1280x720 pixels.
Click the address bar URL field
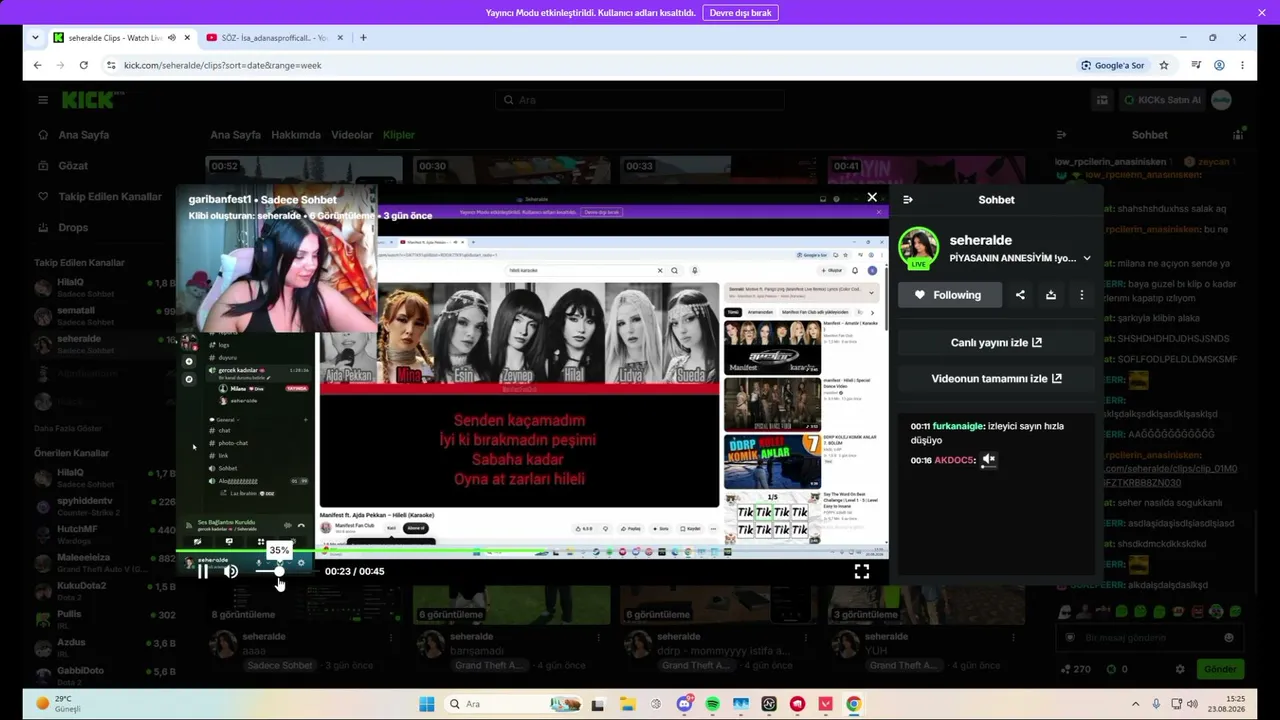[x=590, y=65]
